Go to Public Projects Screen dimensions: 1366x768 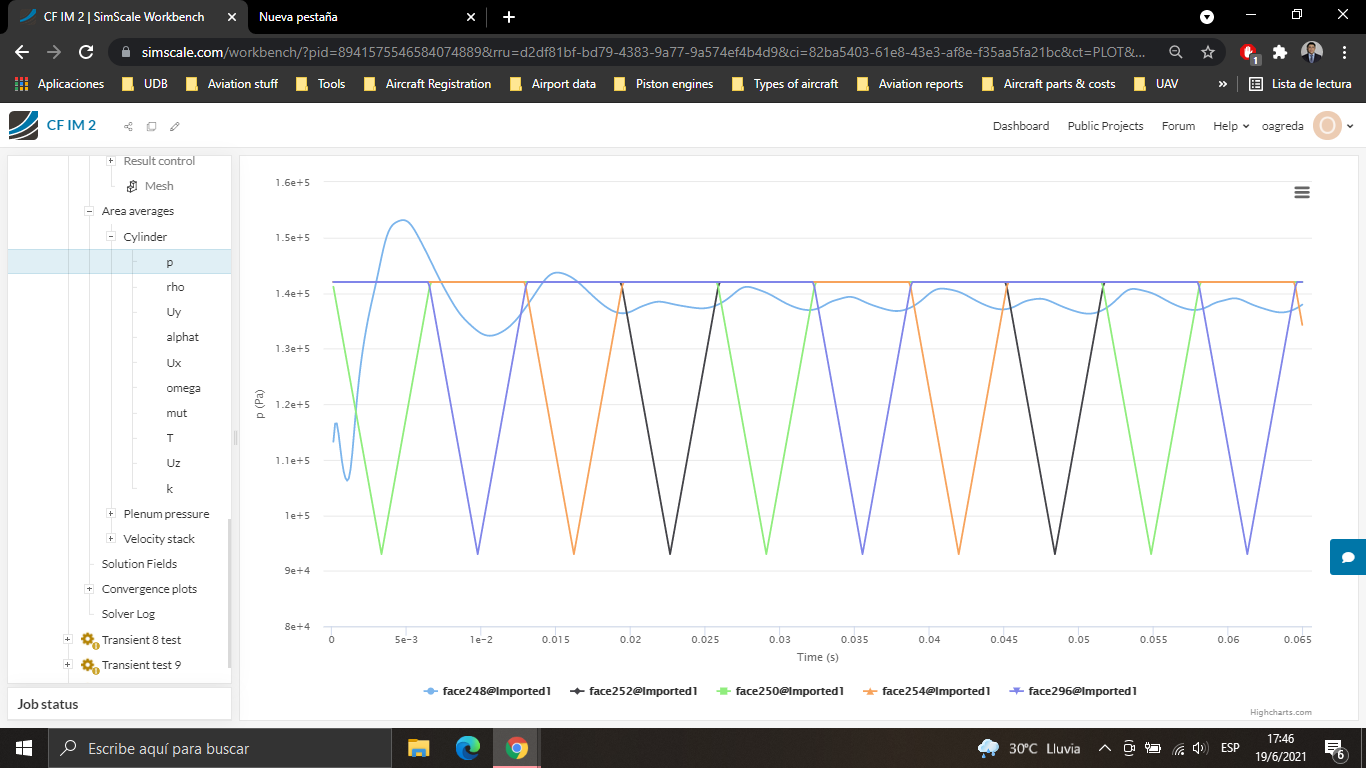pyautogui.click(x=1105, y=126)
